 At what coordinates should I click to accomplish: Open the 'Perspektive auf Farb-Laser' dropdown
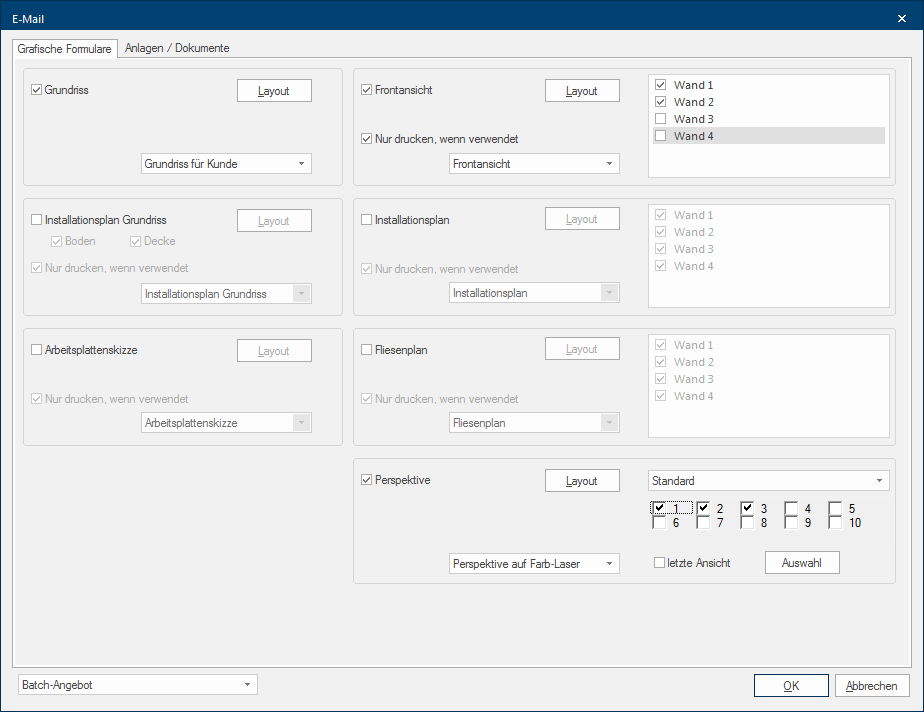point(534,563)
